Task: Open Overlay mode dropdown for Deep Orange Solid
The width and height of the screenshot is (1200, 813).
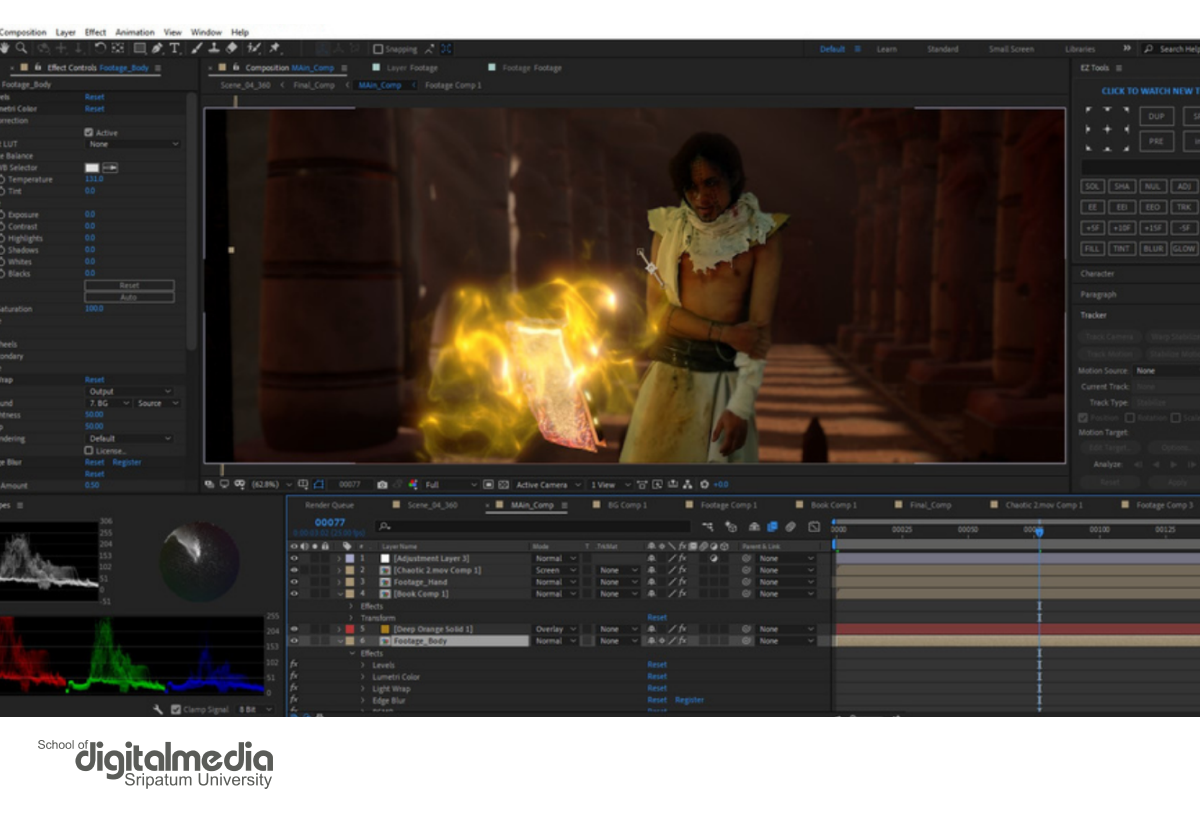Action: pos(556,629)
